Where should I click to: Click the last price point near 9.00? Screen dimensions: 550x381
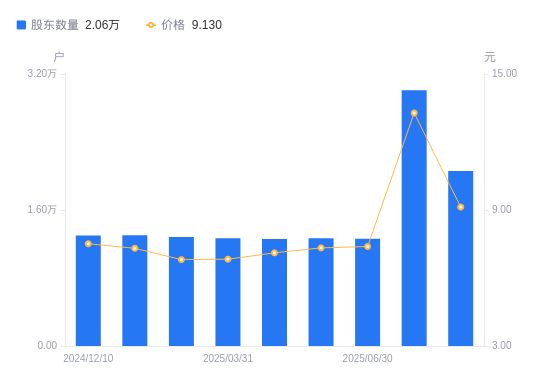click(461, 207)
